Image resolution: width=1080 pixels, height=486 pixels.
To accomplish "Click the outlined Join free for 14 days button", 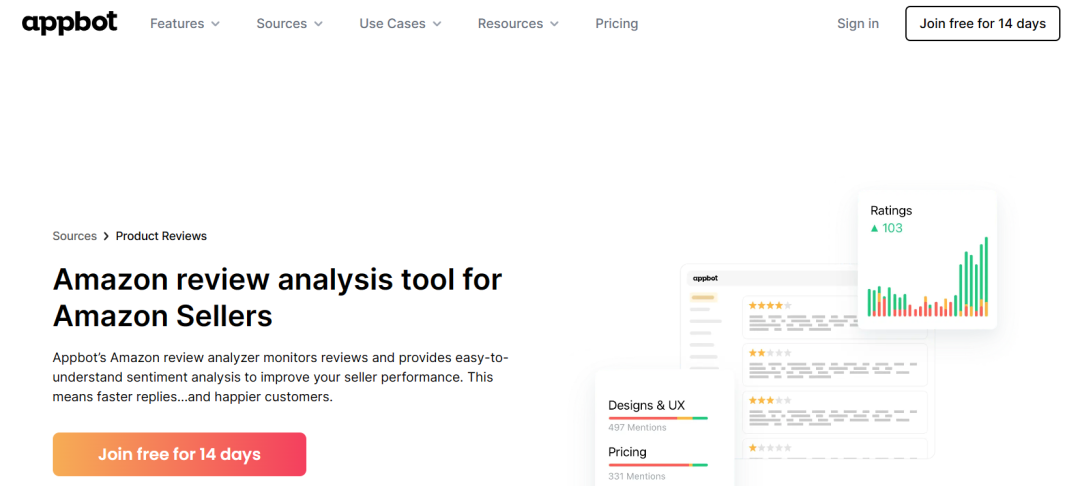I will pos(982,23).
